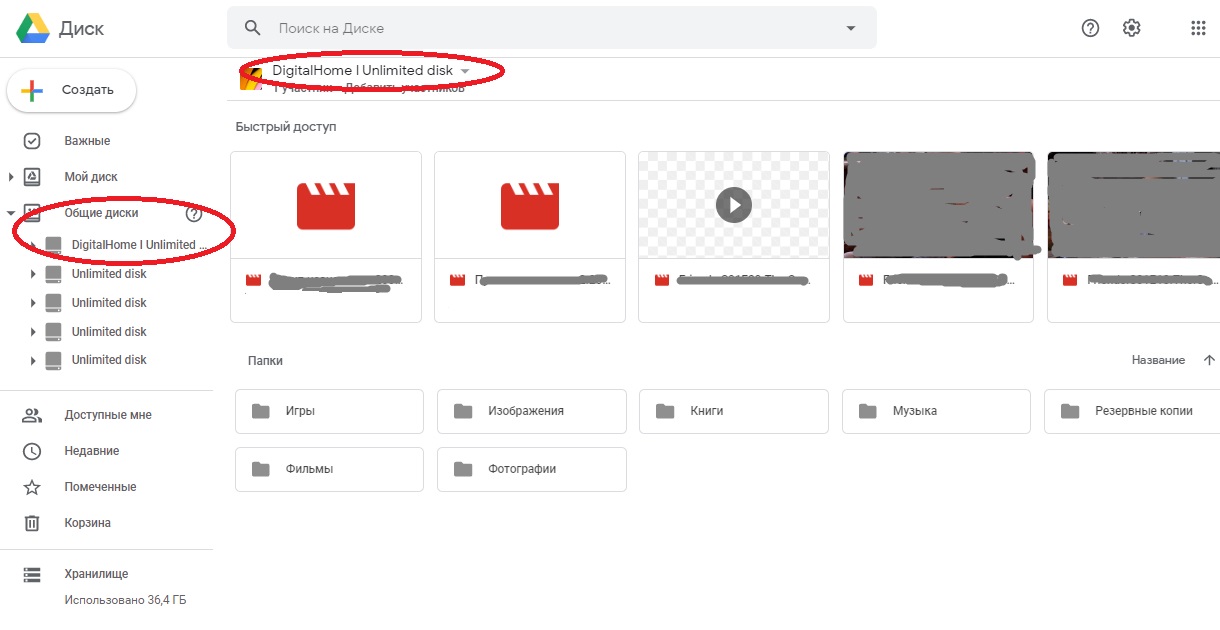Expand DigitalHome I Unlimited drive arrow
Screen dimensions: 1220x630
(x=33, y=245)
